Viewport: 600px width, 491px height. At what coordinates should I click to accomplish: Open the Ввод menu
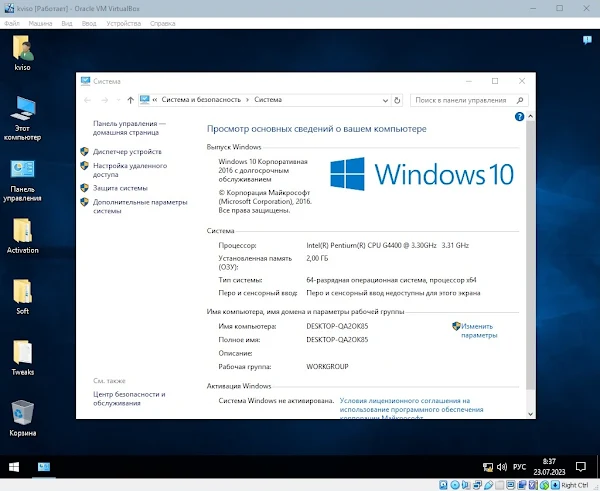(x=89, y=23)
